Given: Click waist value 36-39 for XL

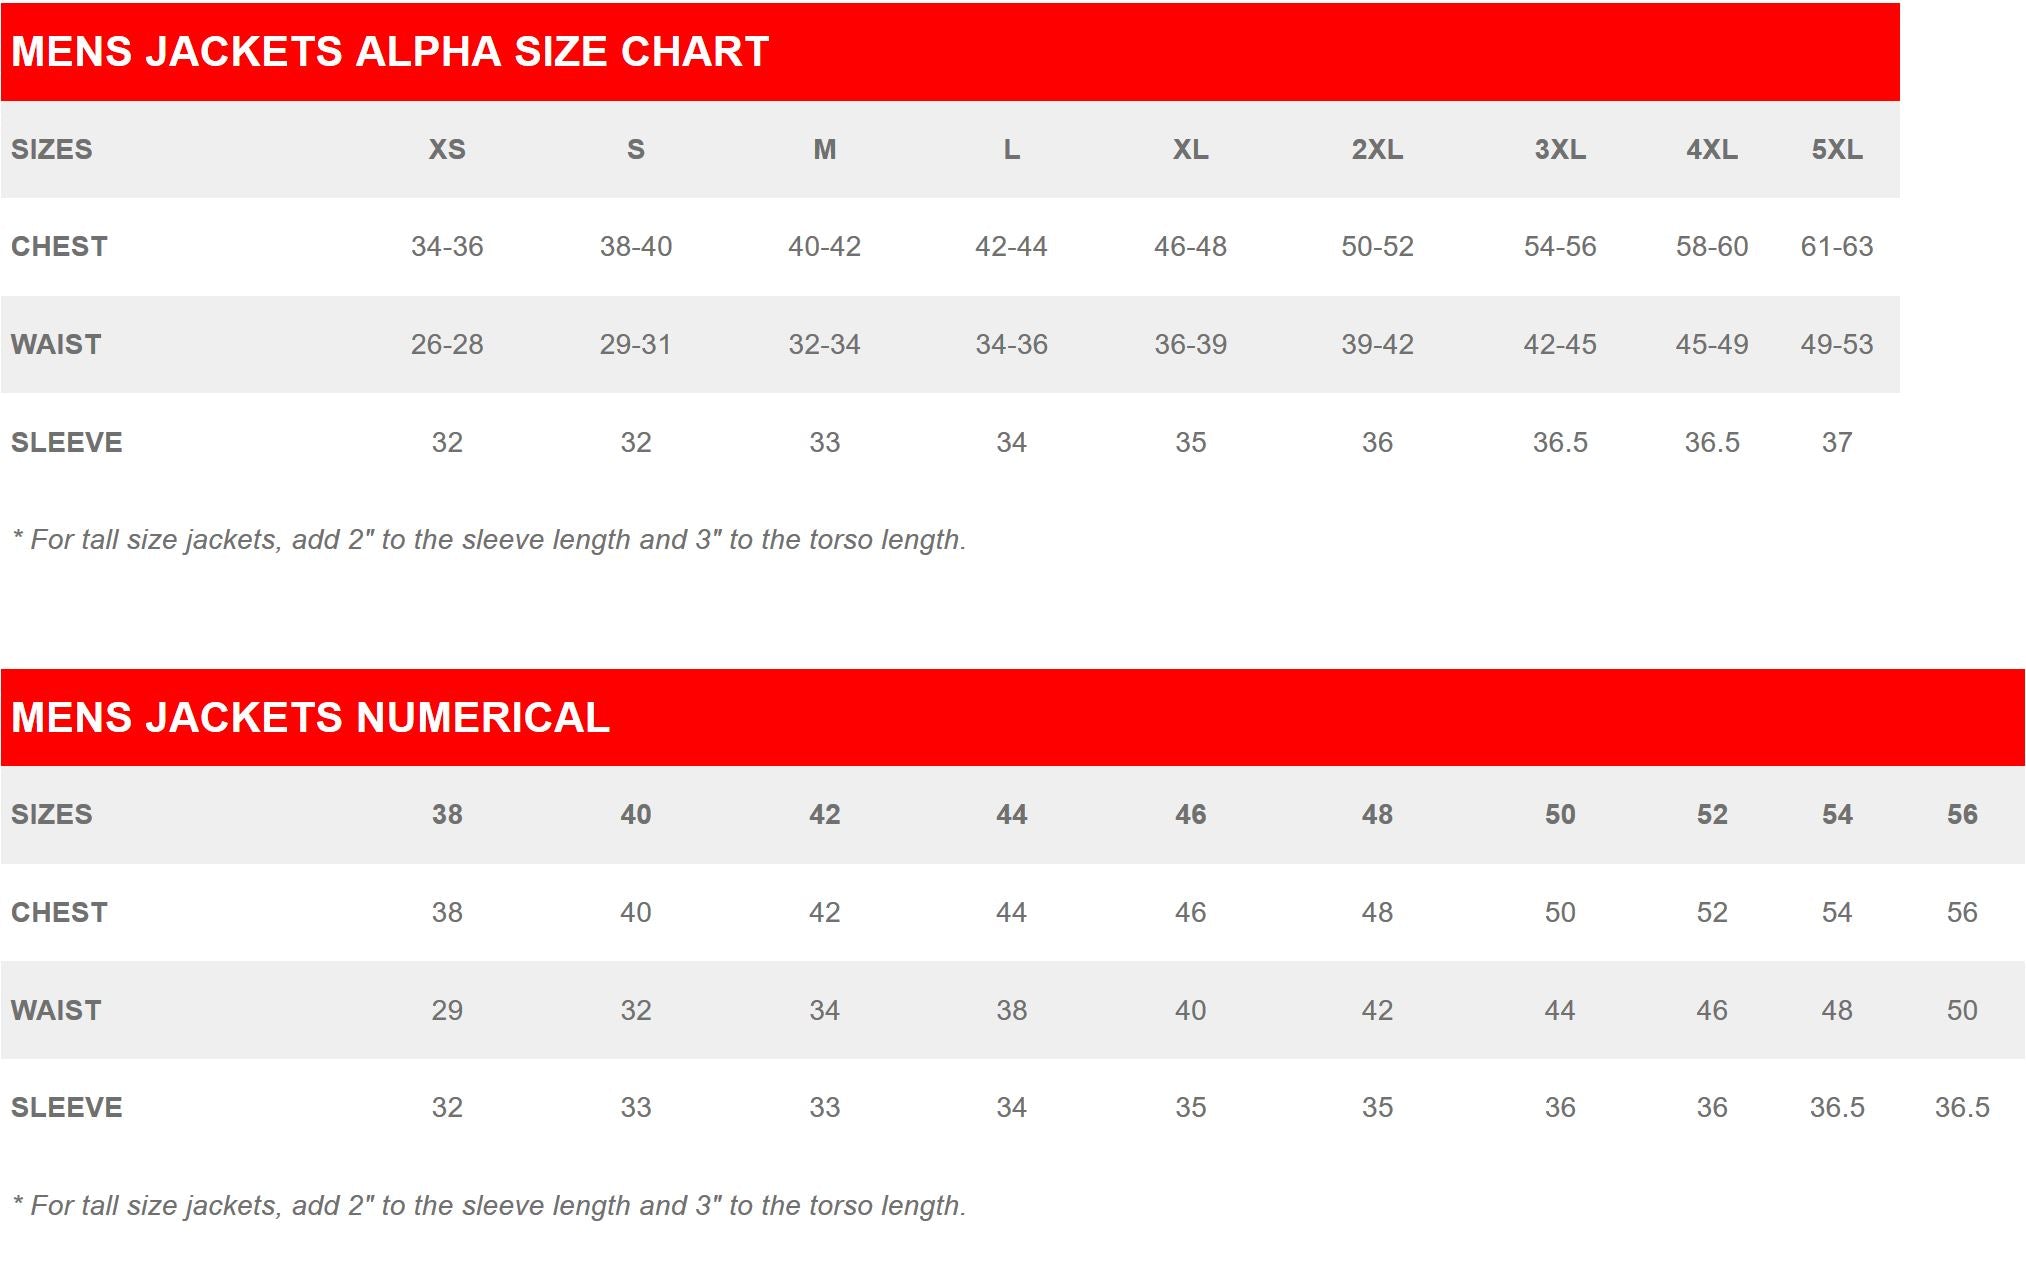Looking at the screenshot, I should click(x=1190, y=345).
